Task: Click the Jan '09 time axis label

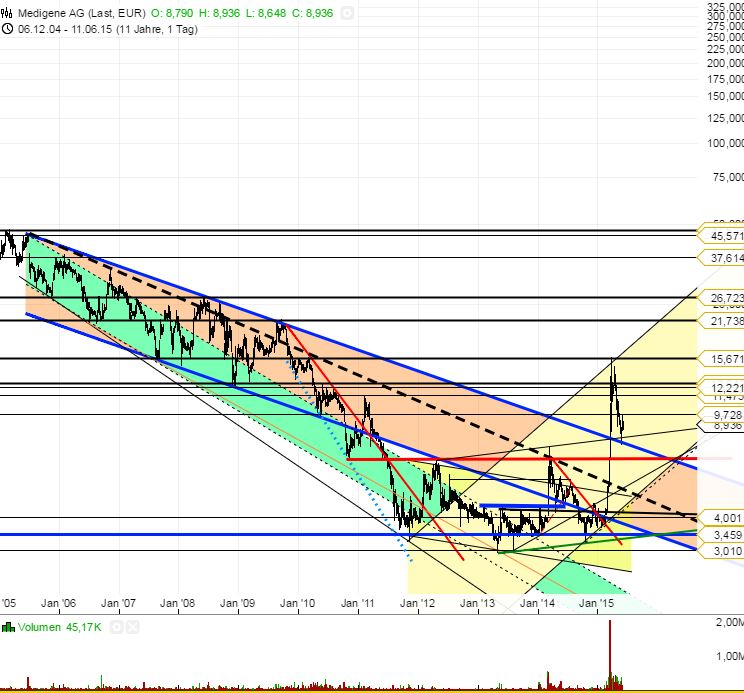Action: tap(238, 604)
